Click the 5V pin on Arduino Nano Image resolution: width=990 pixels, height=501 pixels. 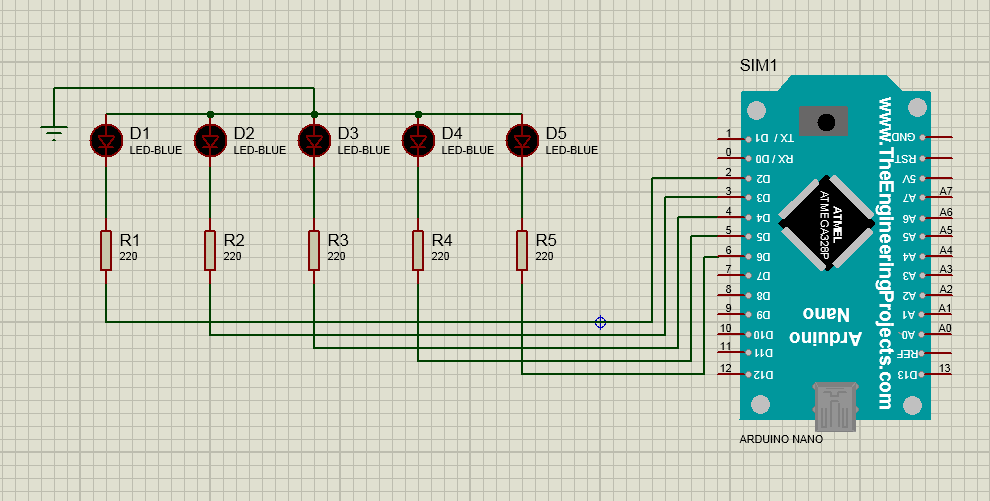point(922,178)
